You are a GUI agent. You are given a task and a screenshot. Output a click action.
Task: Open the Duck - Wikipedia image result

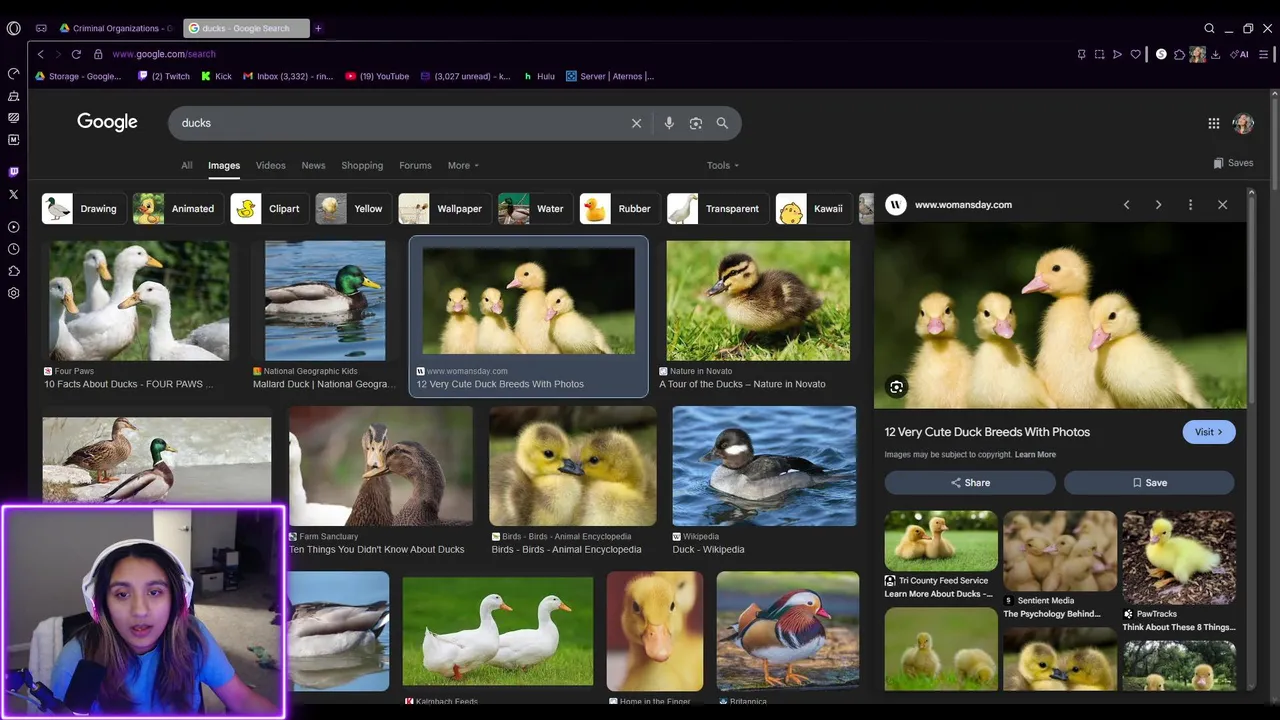(x=764, y=466)
